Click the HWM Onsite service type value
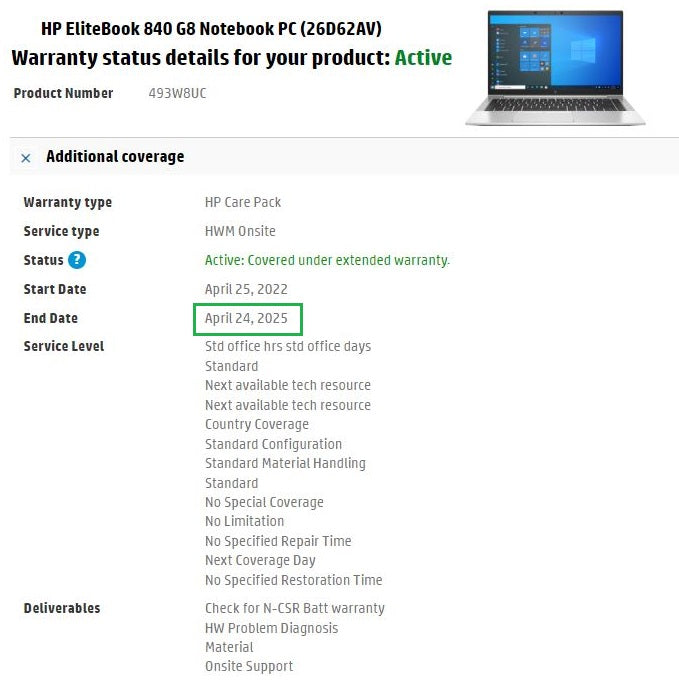Viewport: 679px width, 686px height. [240, 231]
